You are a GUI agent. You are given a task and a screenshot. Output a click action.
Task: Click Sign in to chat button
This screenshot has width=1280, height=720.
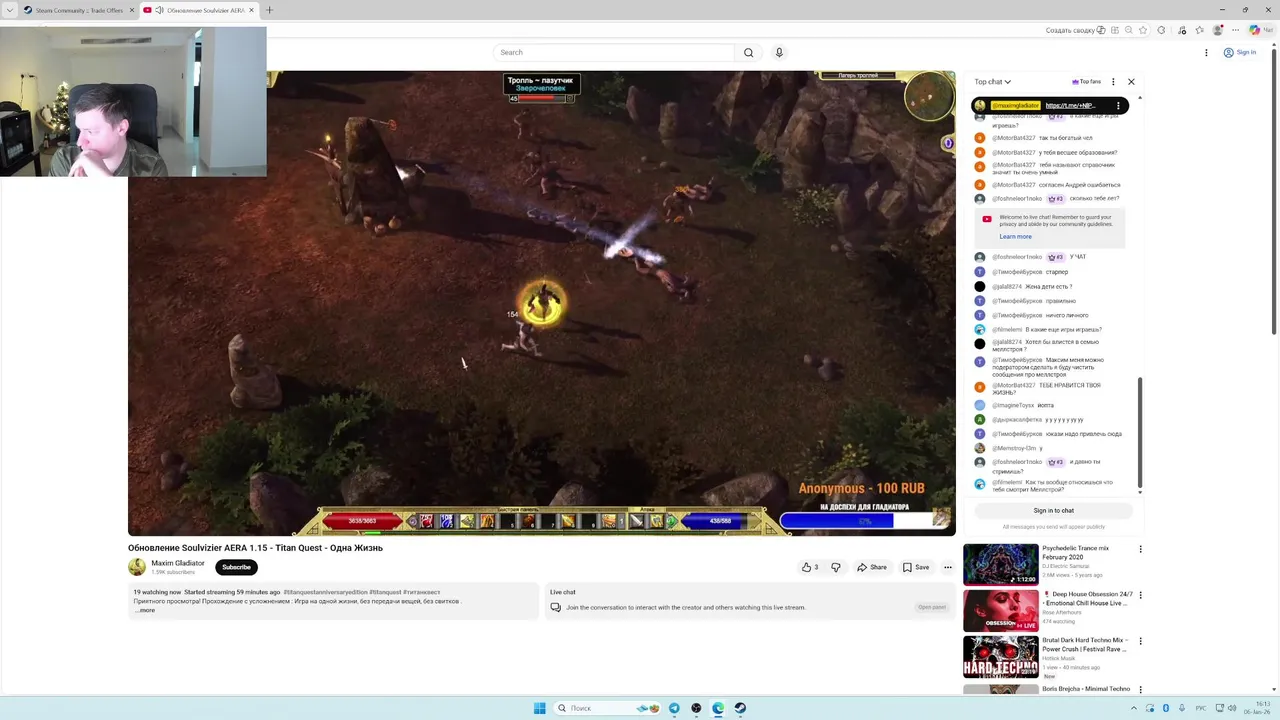tap(1053, 510)
